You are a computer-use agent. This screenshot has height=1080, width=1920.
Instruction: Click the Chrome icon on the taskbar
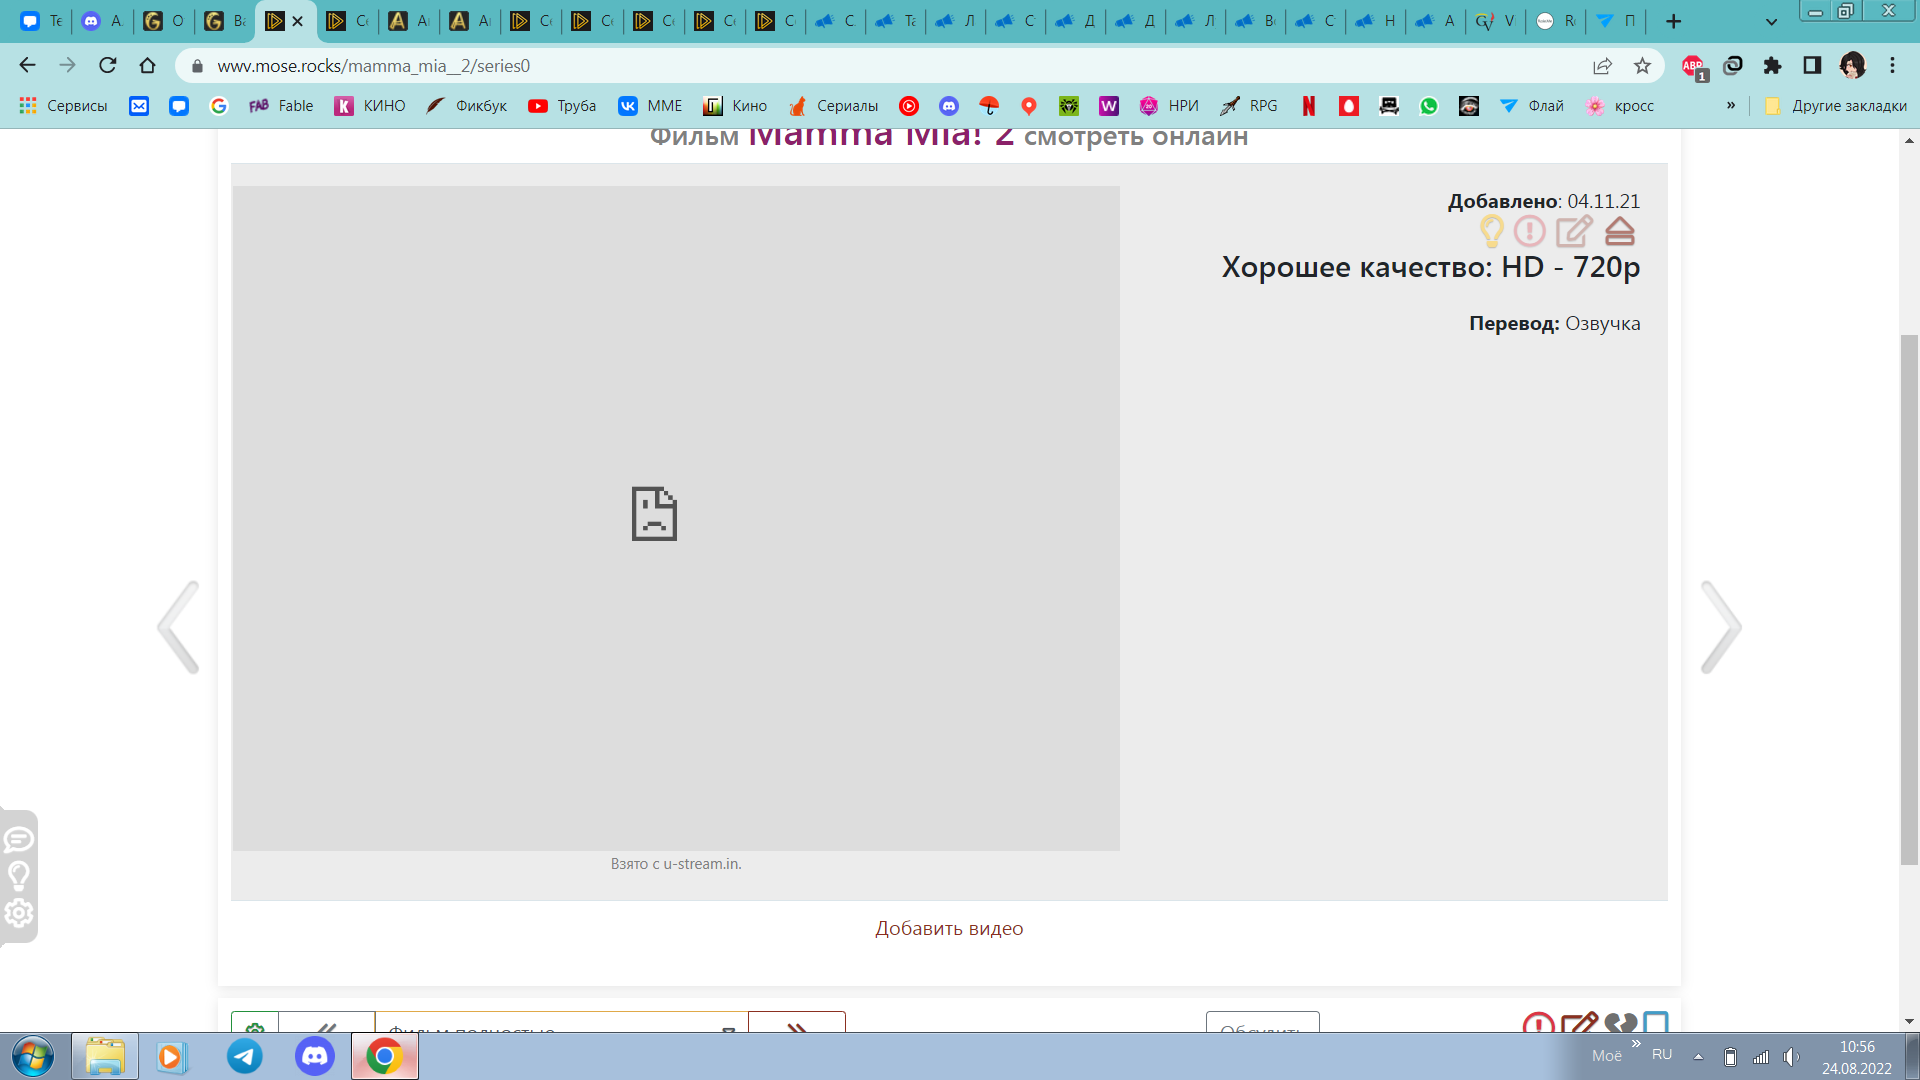(x=384, y=1056)
